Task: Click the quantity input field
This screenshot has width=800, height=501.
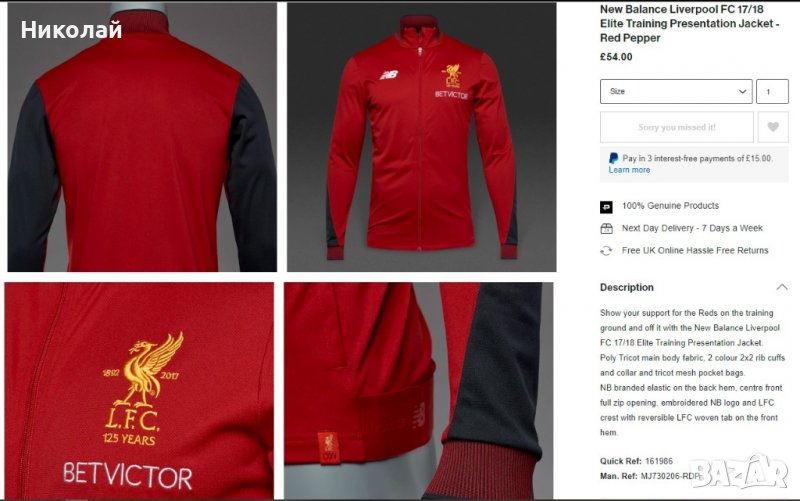Action: [x=772, y=91]
